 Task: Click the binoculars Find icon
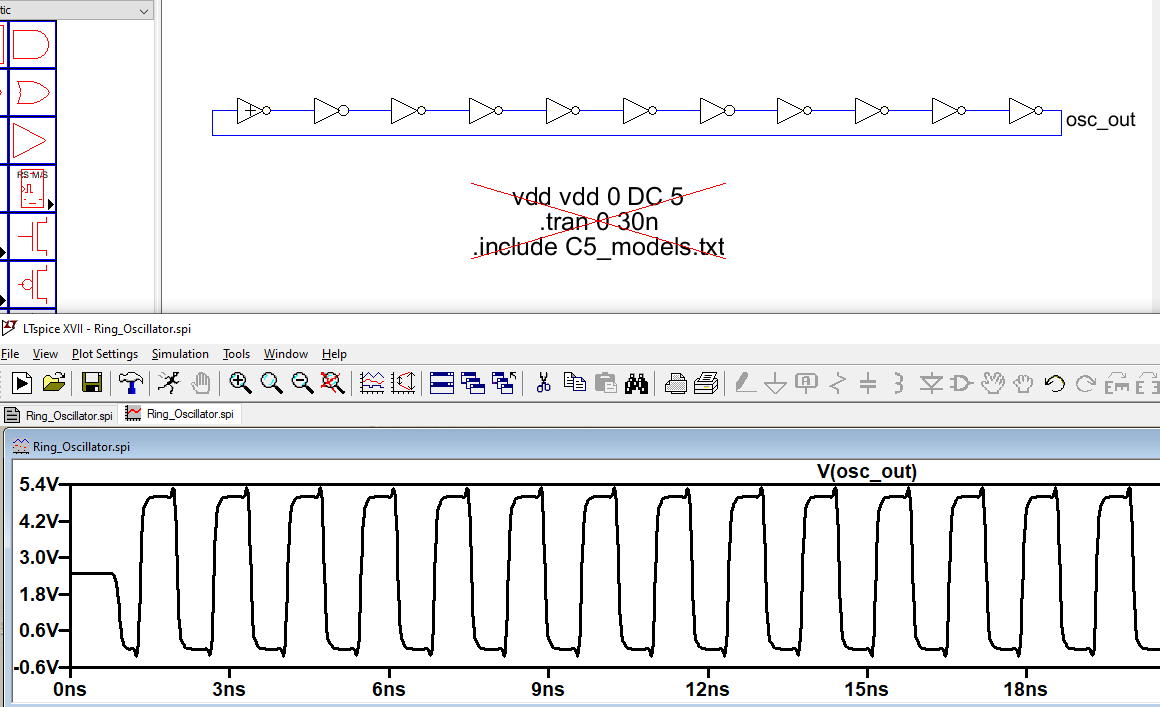[636, 383]
